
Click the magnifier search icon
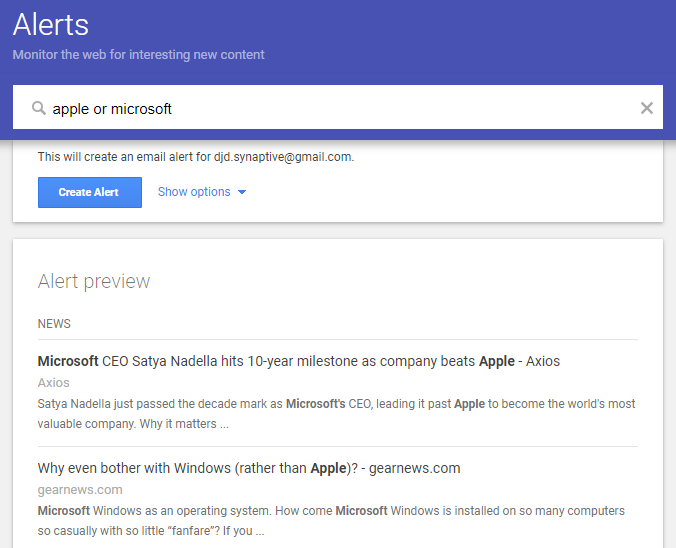[x=39, y=108]
